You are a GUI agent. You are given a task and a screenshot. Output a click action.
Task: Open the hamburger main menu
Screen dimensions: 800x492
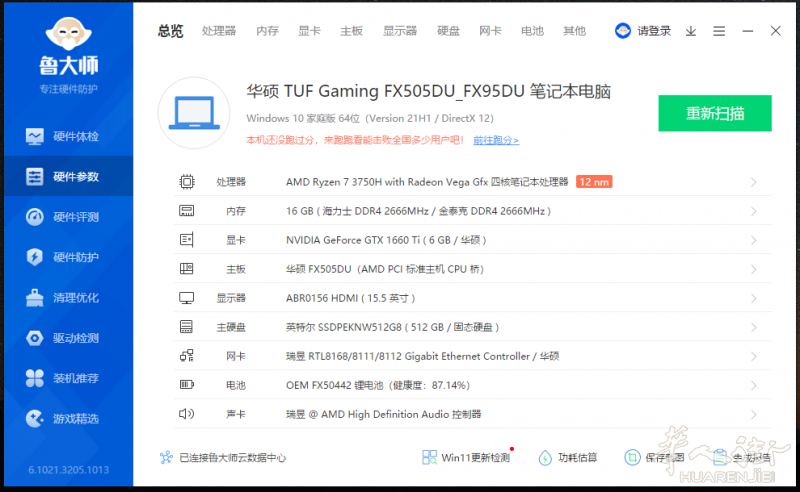pos(719,31)
